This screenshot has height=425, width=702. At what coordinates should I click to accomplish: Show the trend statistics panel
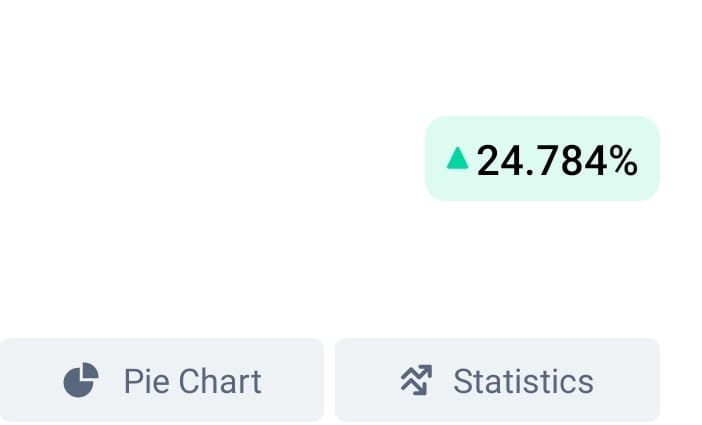point(497,380)
